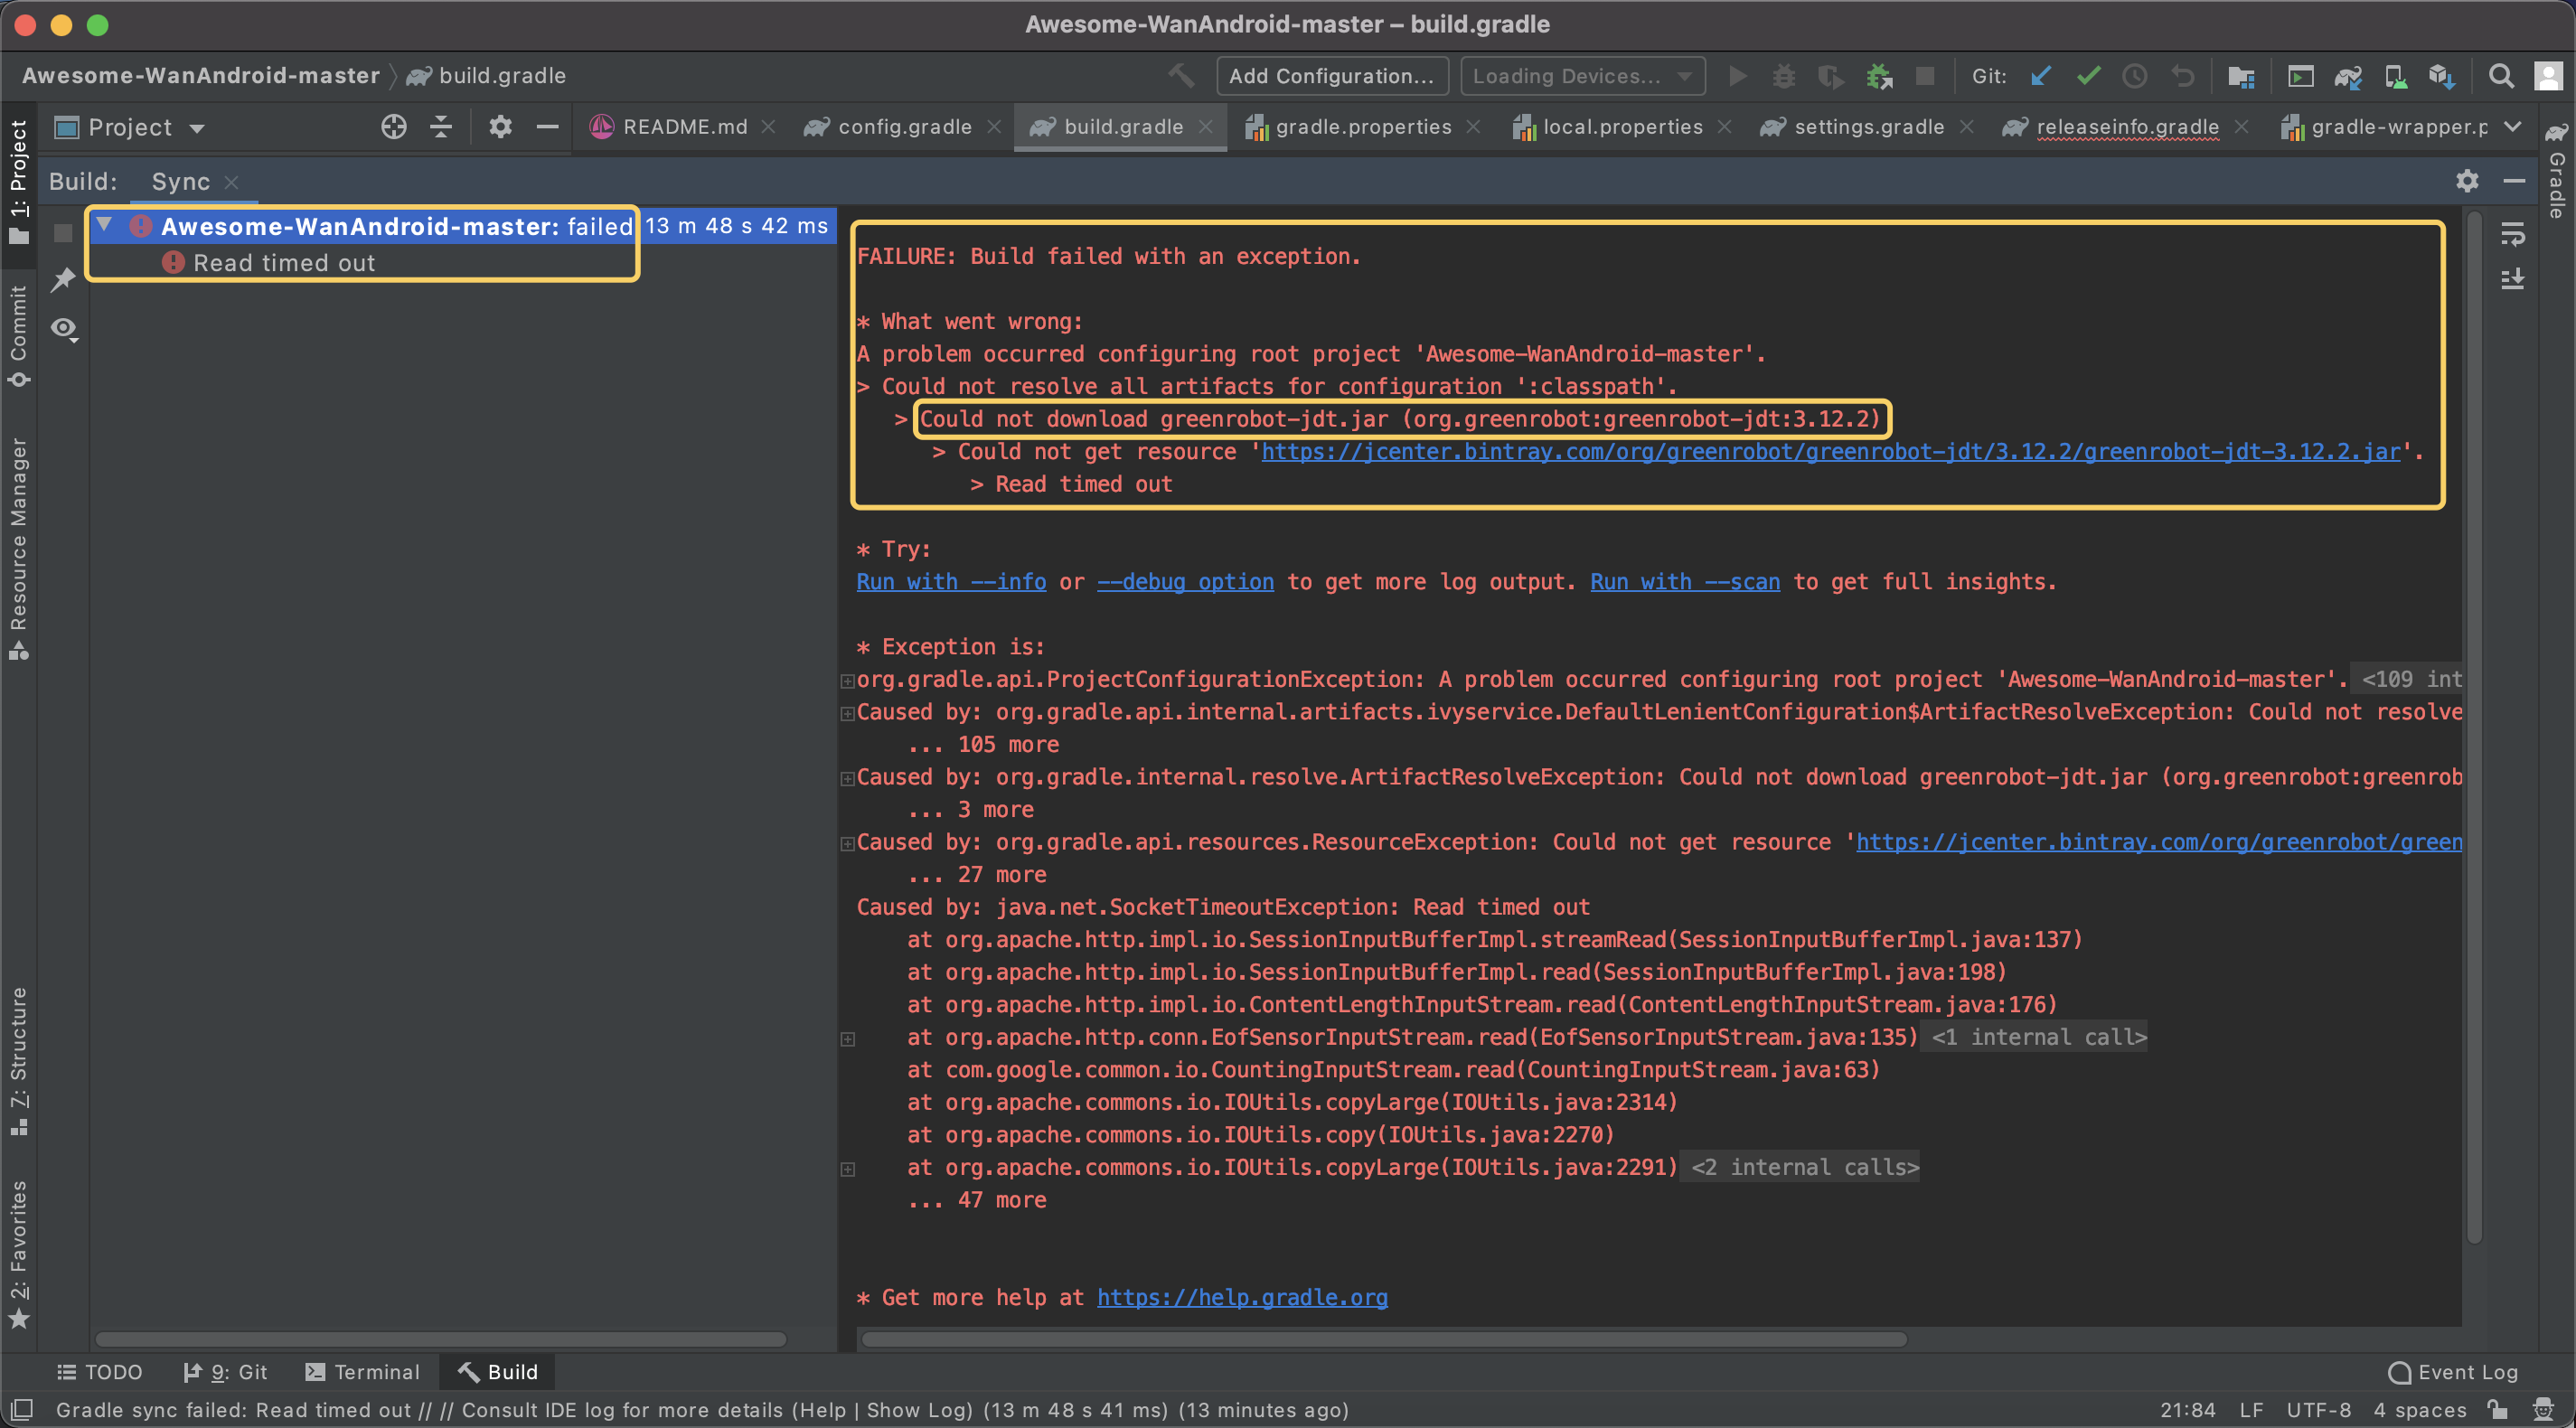Toggle the Gradle side panel

[x=2556, y=170]
